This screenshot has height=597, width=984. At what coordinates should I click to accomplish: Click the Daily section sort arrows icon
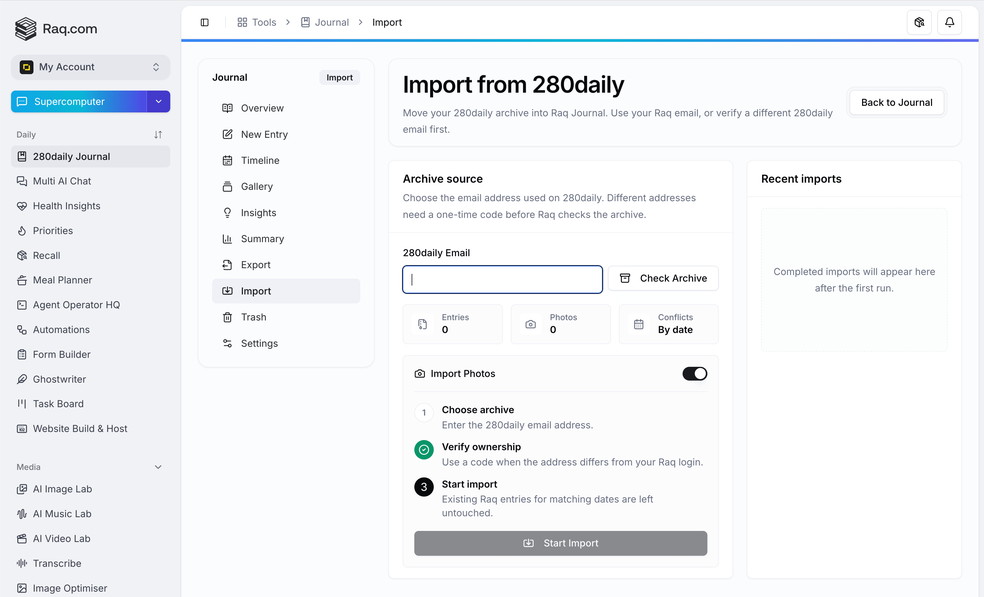[158, 134]
